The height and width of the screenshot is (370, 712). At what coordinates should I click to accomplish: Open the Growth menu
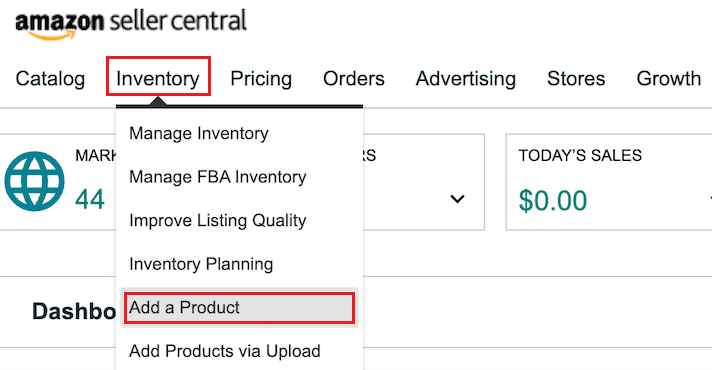(669, 79)
